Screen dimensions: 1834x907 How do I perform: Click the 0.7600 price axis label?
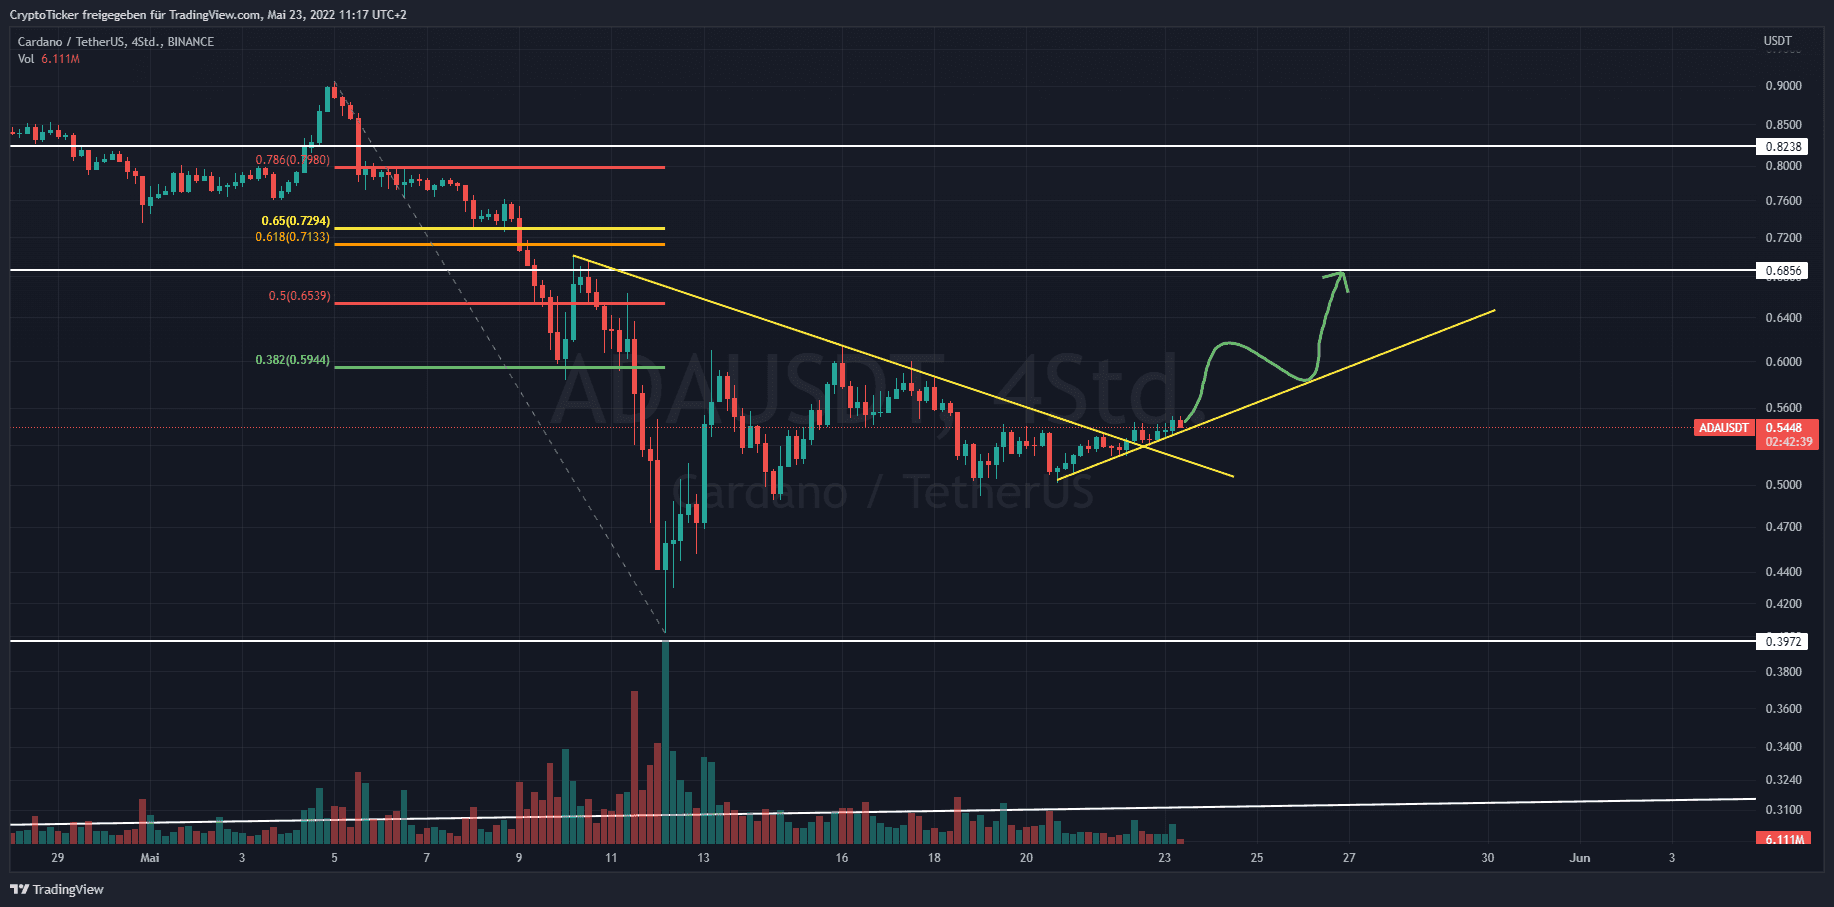point(1783,201)
